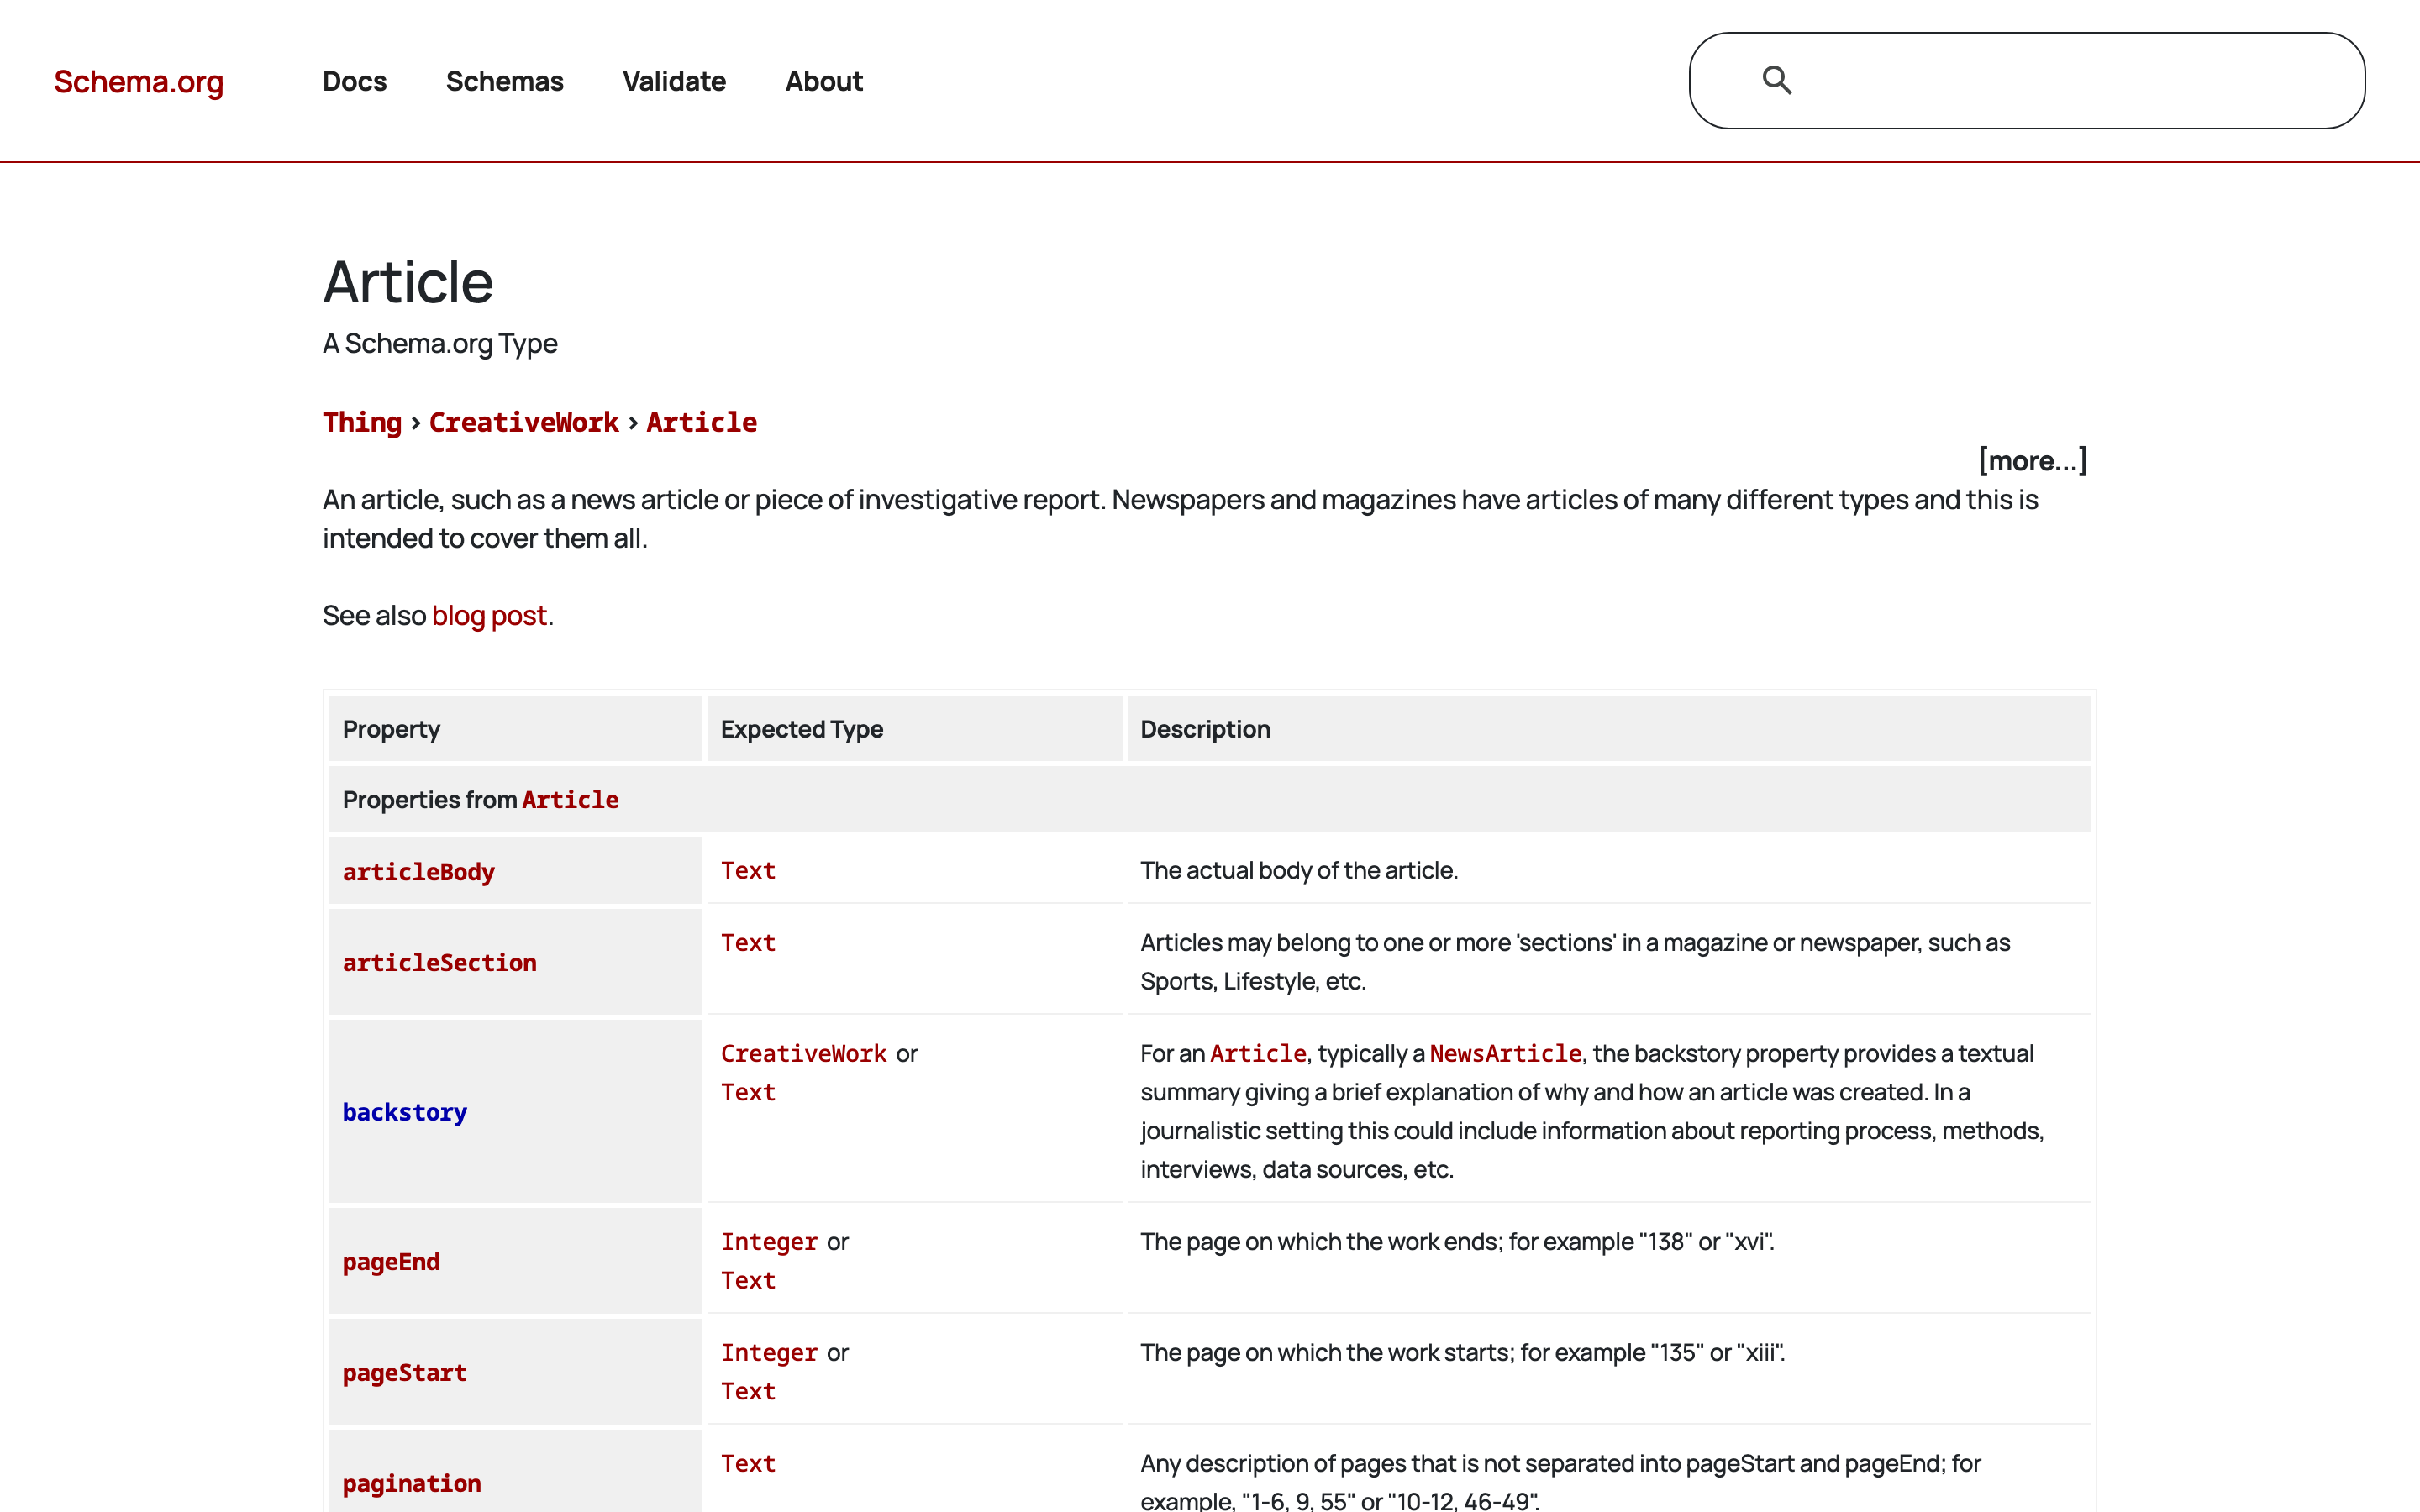The width and height of the screenshot is (2420, 1512).
Task: Click Text type in pageStart row
Action: pyautogui.click(x=748, y=1391)
